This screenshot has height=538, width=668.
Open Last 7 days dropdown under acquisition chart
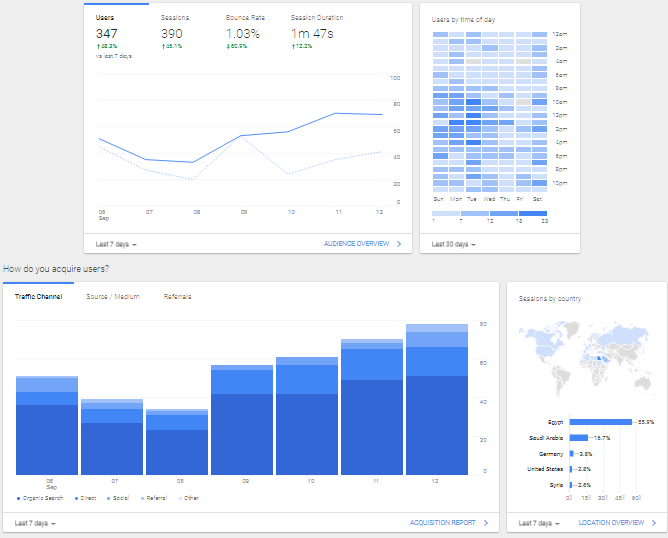[x=35, y=522]
